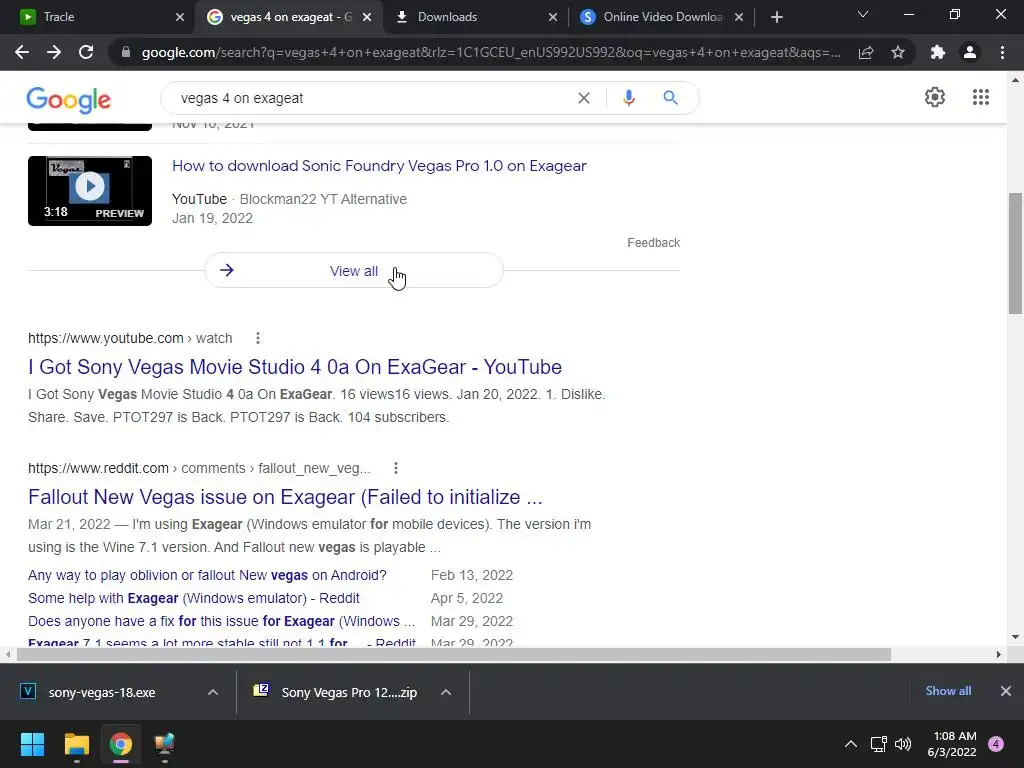This screenshot has width=1024, height=768.
Task: Show all downloads
Action: coord(948,691)
